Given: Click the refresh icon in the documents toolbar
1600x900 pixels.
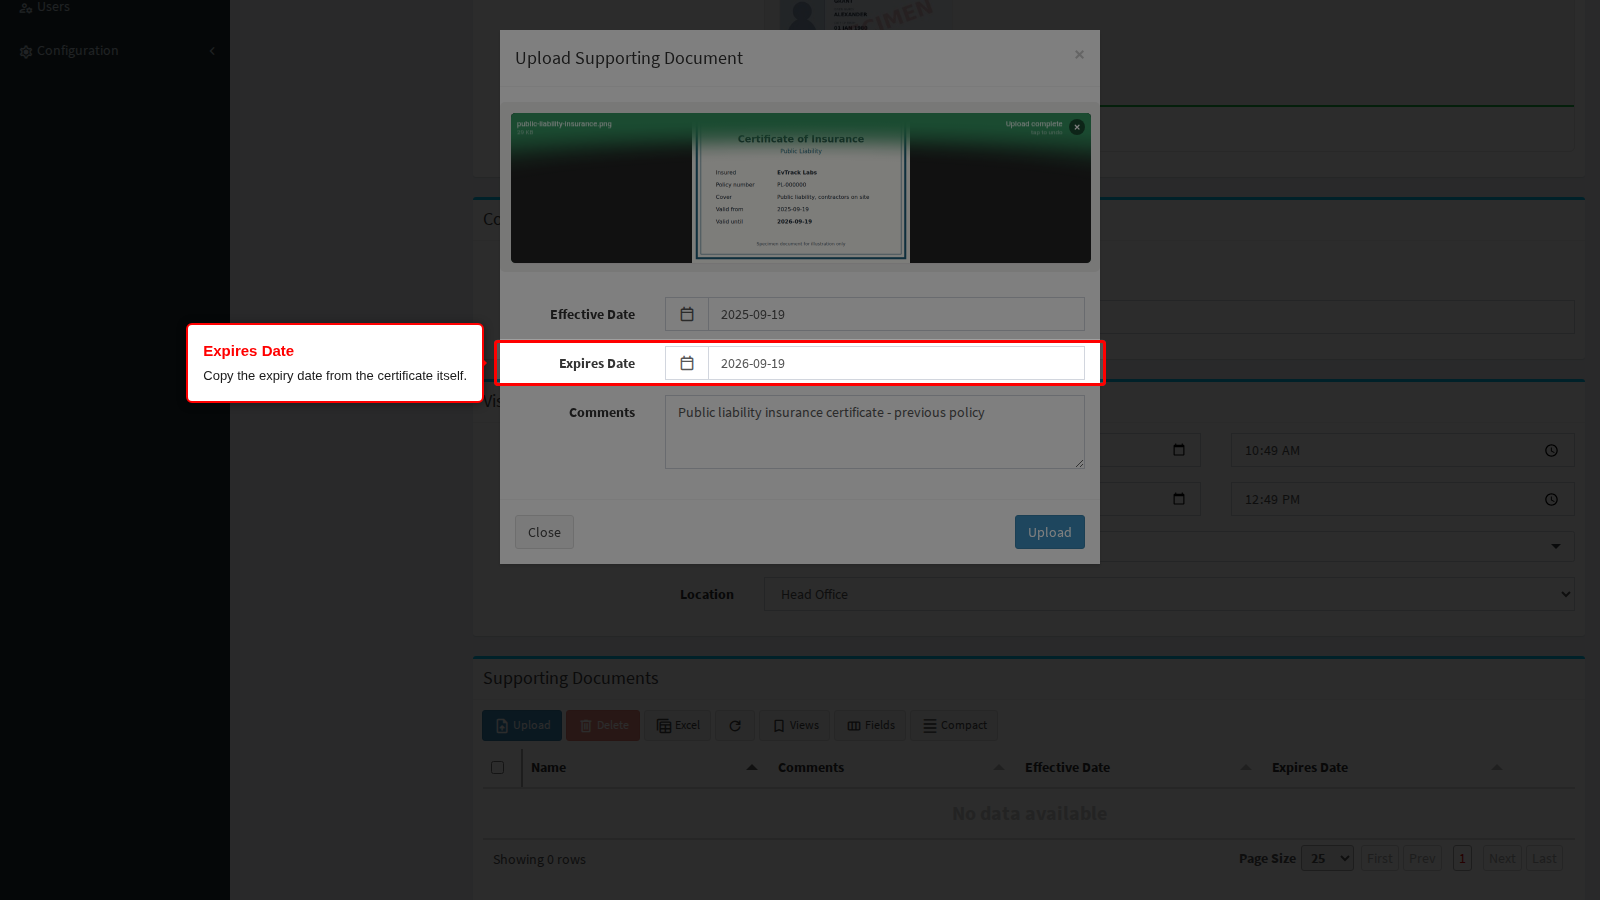Looking at the screenshot, I should [x=735, y=726].
